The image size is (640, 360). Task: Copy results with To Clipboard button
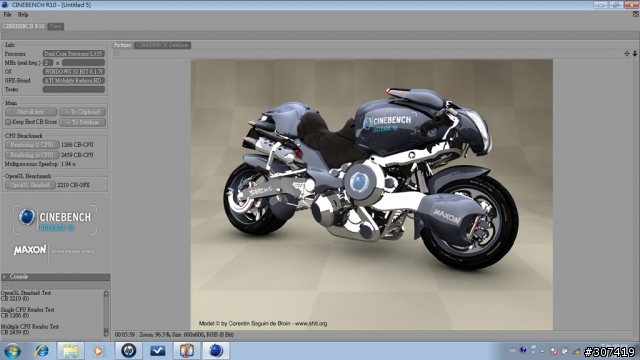tap(82, 112)
